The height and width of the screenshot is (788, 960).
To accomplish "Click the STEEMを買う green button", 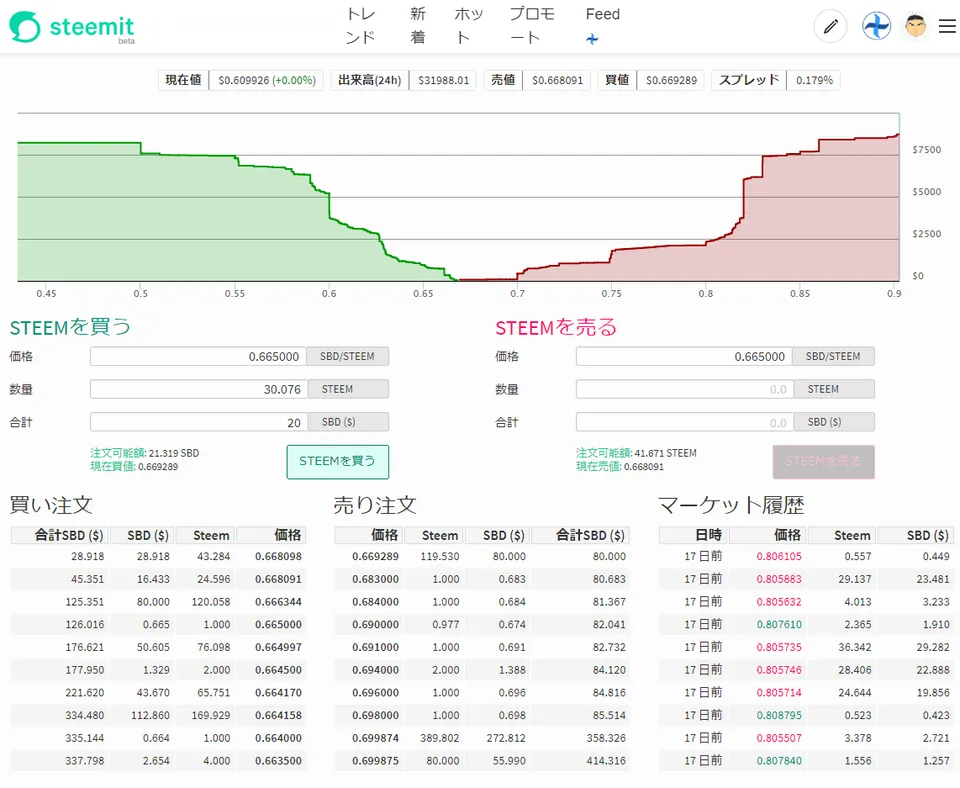I will [x=337, y=462].
